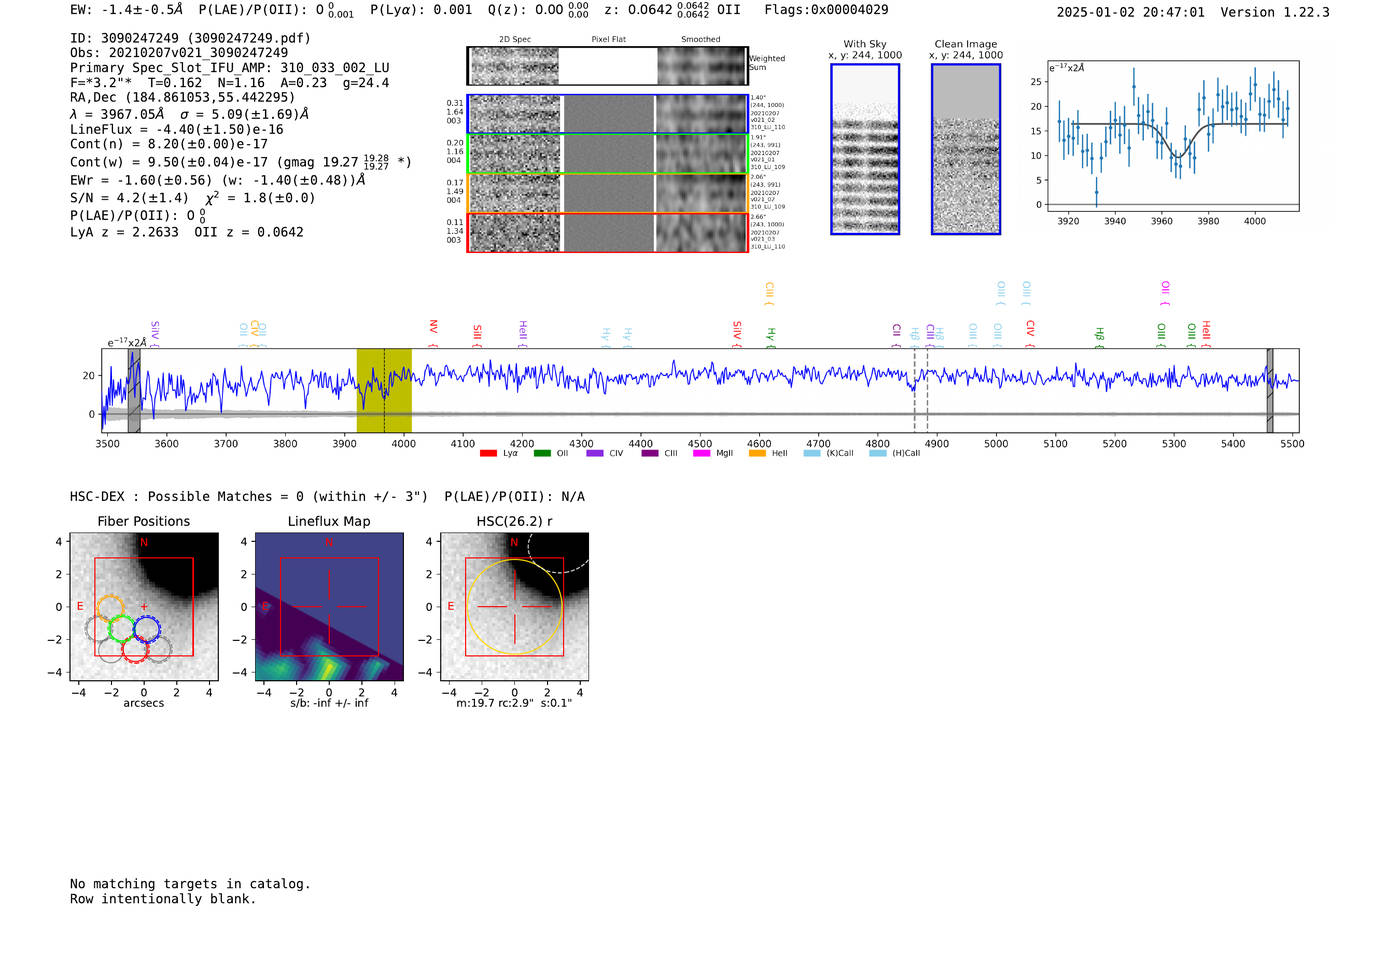Click the gray hatched band near 5460Å
The image size is (1400, 953).
[x=1270, y=390]
